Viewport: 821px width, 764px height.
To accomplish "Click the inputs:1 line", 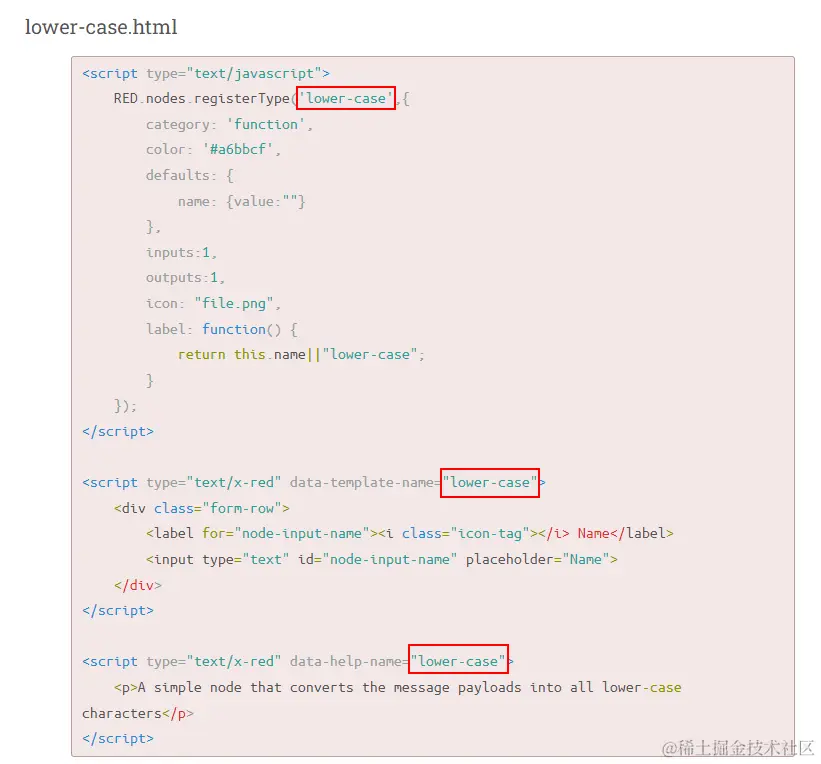I will [181, 253].
